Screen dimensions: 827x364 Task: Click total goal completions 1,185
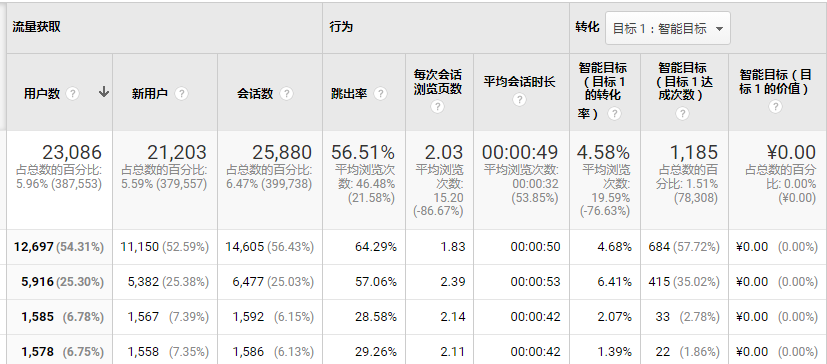(x=694, y=152)
